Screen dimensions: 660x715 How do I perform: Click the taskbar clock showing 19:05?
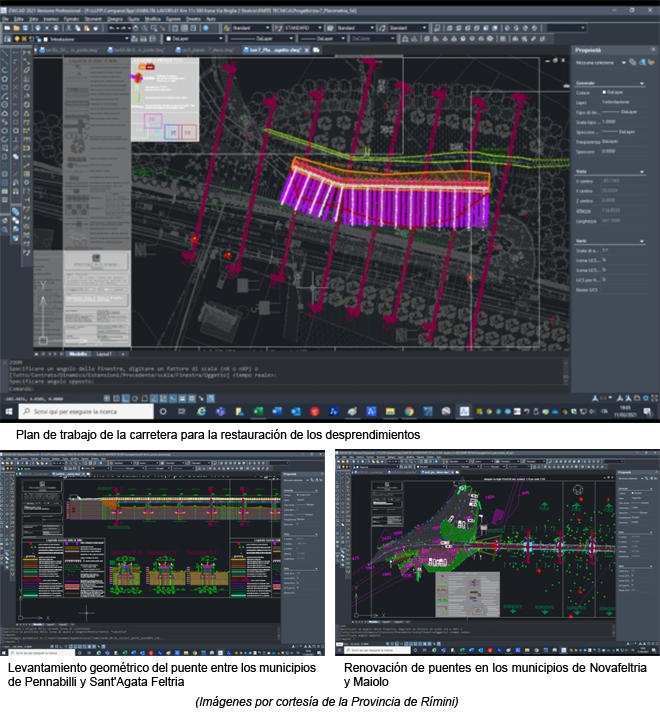click(625, 411)
